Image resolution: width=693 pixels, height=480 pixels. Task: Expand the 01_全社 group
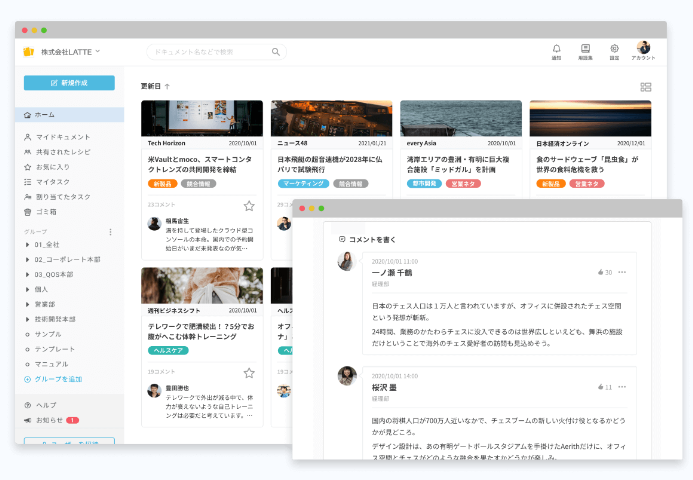coord(28,244)
